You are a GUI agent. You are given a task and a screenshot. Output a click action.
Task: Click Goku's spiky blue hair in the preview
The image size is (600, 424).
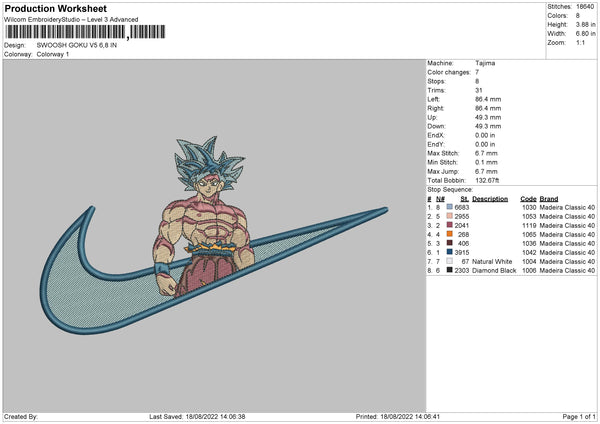209,163
